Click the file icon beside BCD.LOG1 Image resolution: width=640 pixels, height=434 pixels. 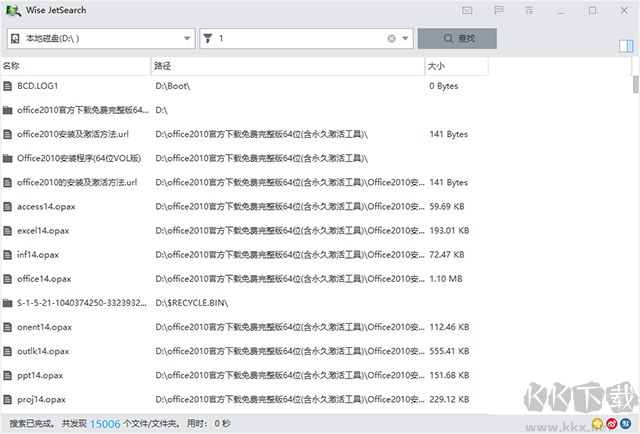pyautogui.click(x=7, y=86)
